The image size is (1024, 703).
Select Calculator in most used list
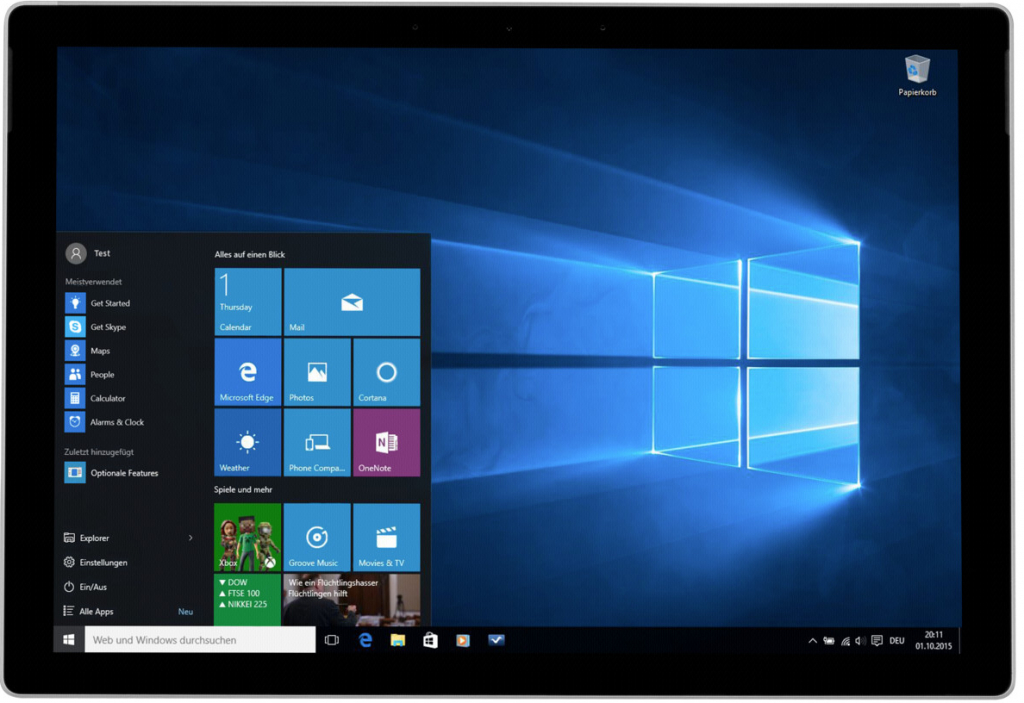click(108, 398)
